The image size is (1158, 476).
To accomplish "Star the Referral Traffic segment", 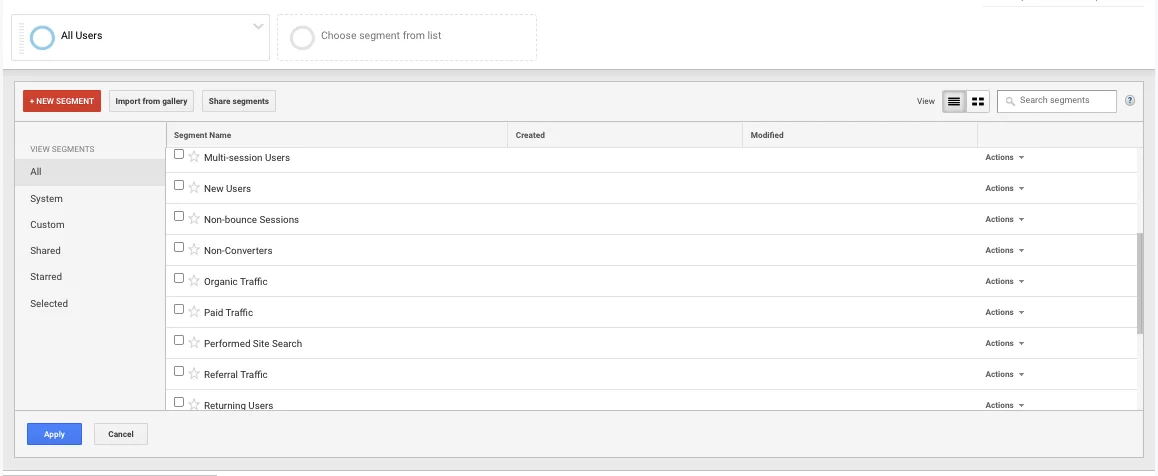I will point(194,374).
